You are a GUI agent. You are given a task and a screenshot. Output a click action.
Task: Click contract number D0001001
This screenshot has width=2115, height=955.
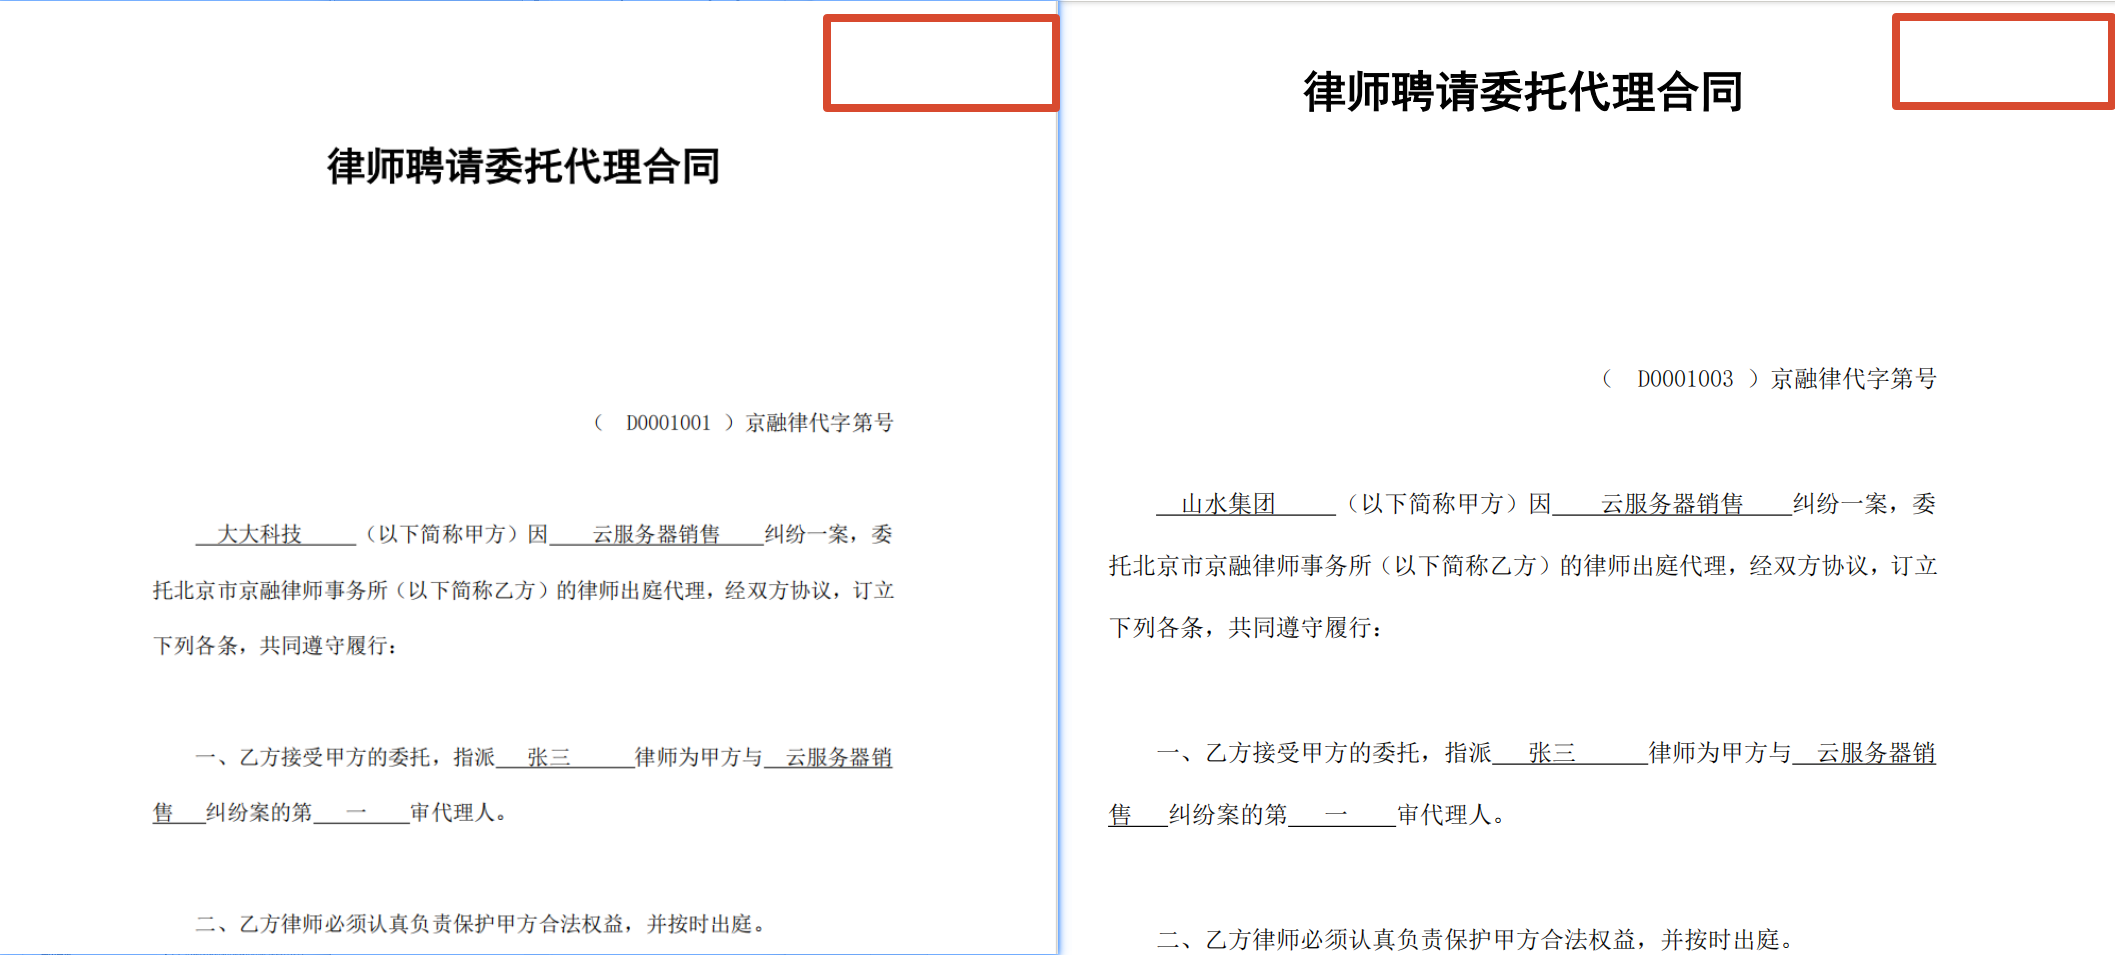[x=668, y=423]
